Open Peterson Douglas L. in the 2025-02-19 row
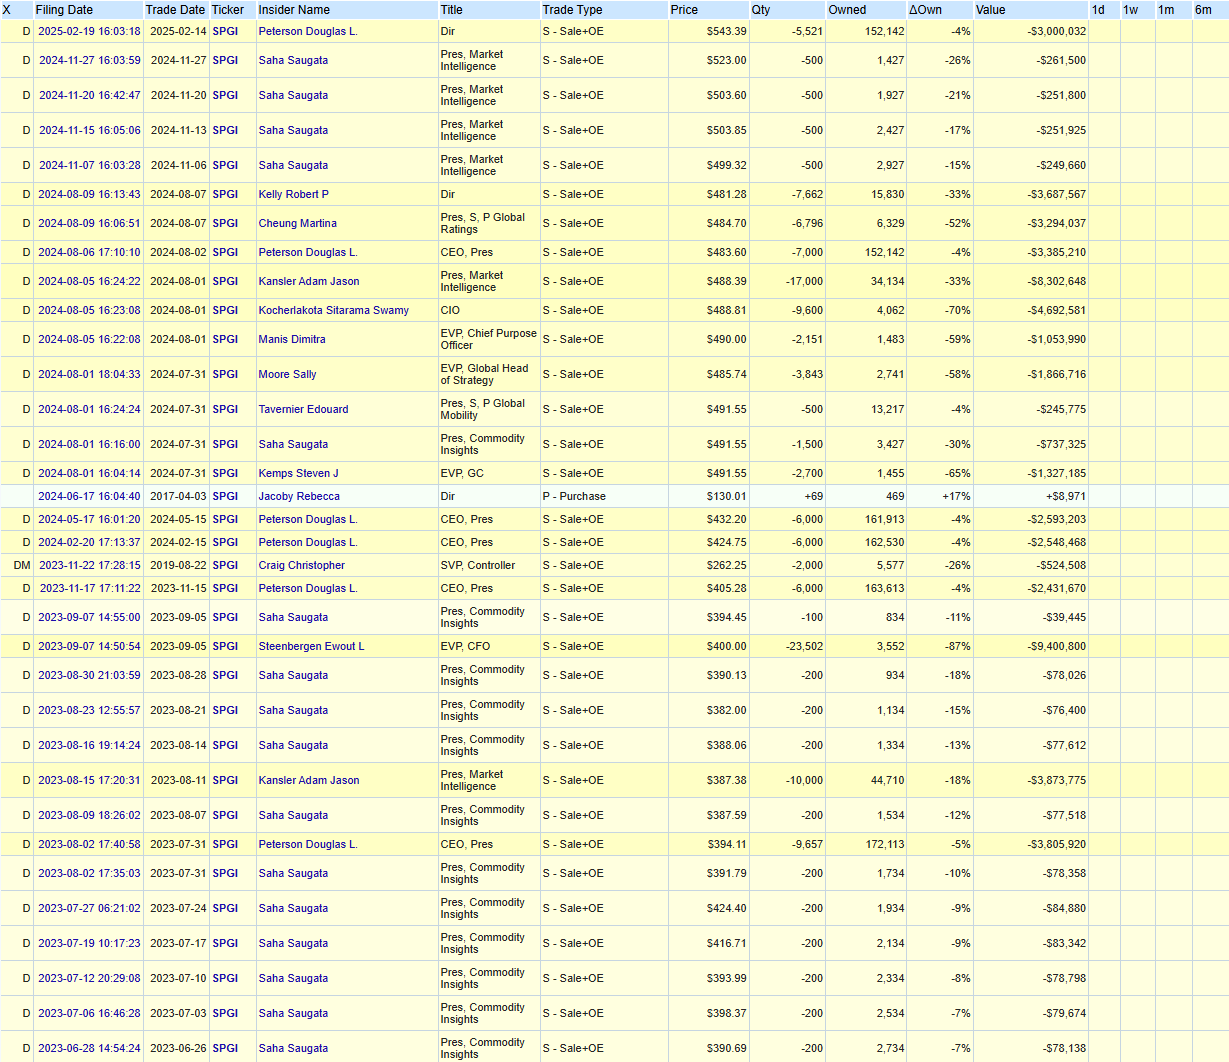Viewport: 1229px width, 1062px height. point(308,31)
